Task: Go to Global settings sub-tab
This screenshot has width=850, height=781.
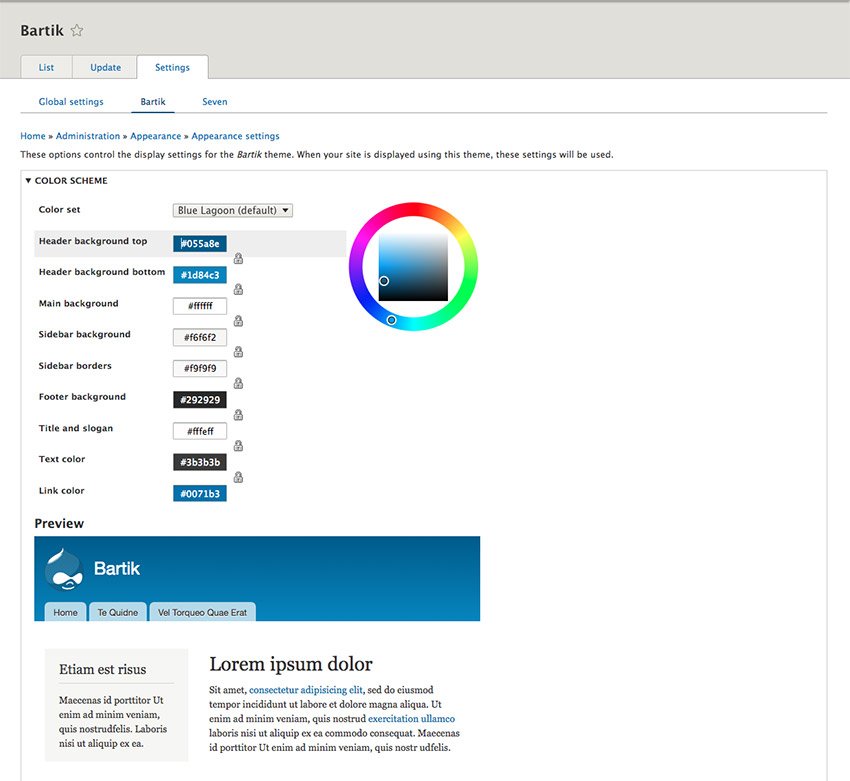Action: coord(71,102)
